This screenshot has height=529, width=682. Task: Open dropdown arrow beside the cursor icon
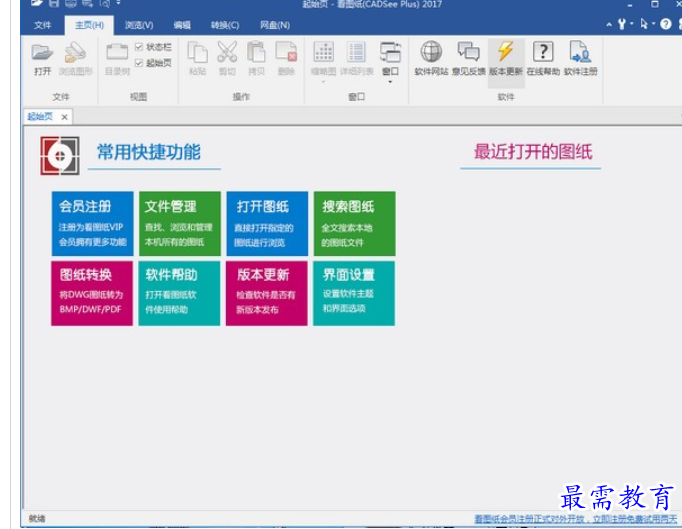653,23
